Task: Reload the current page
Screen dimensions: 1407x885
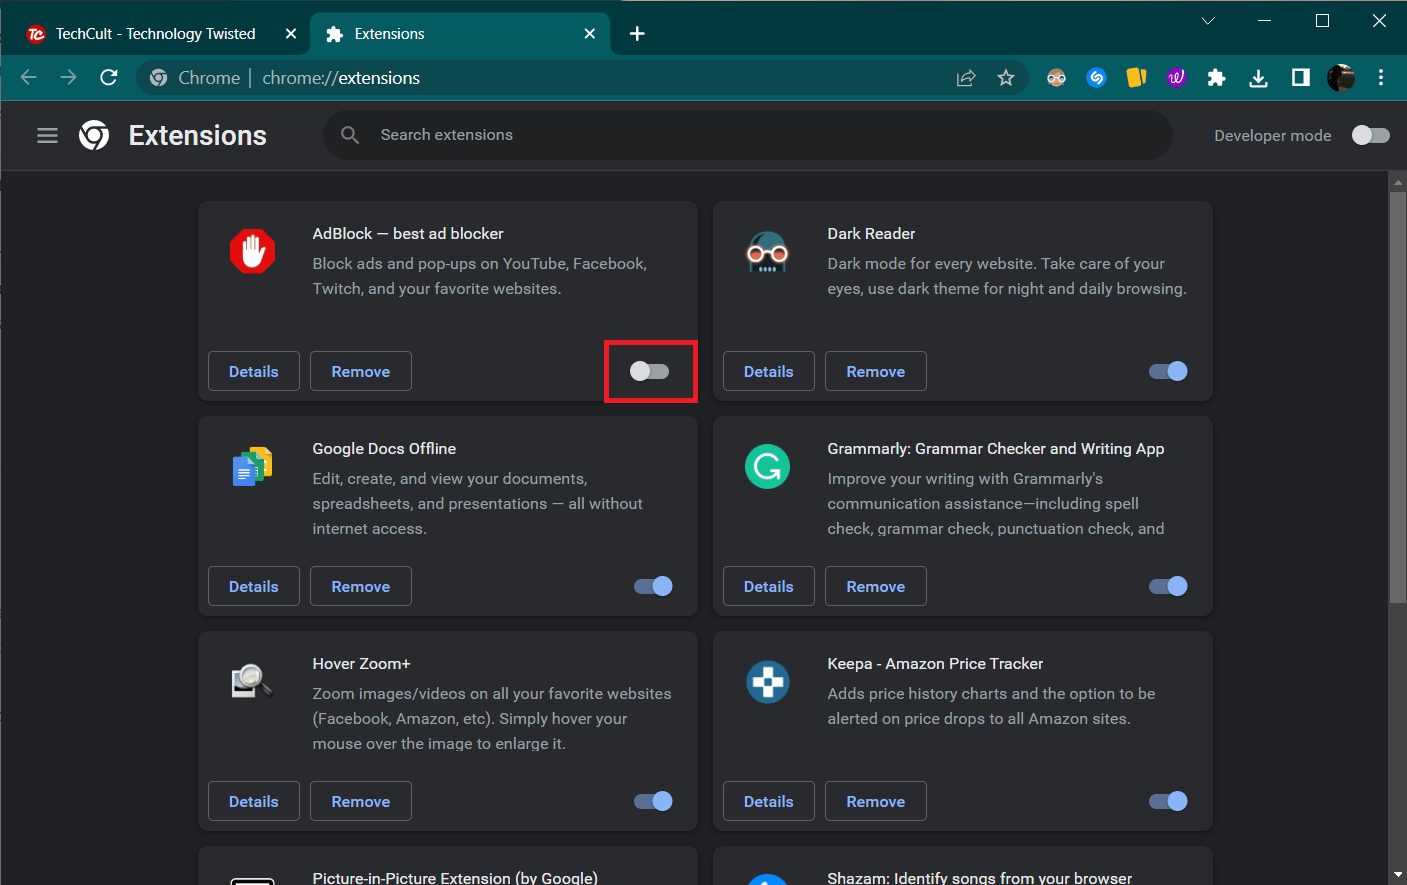Action: coord(108,77)
